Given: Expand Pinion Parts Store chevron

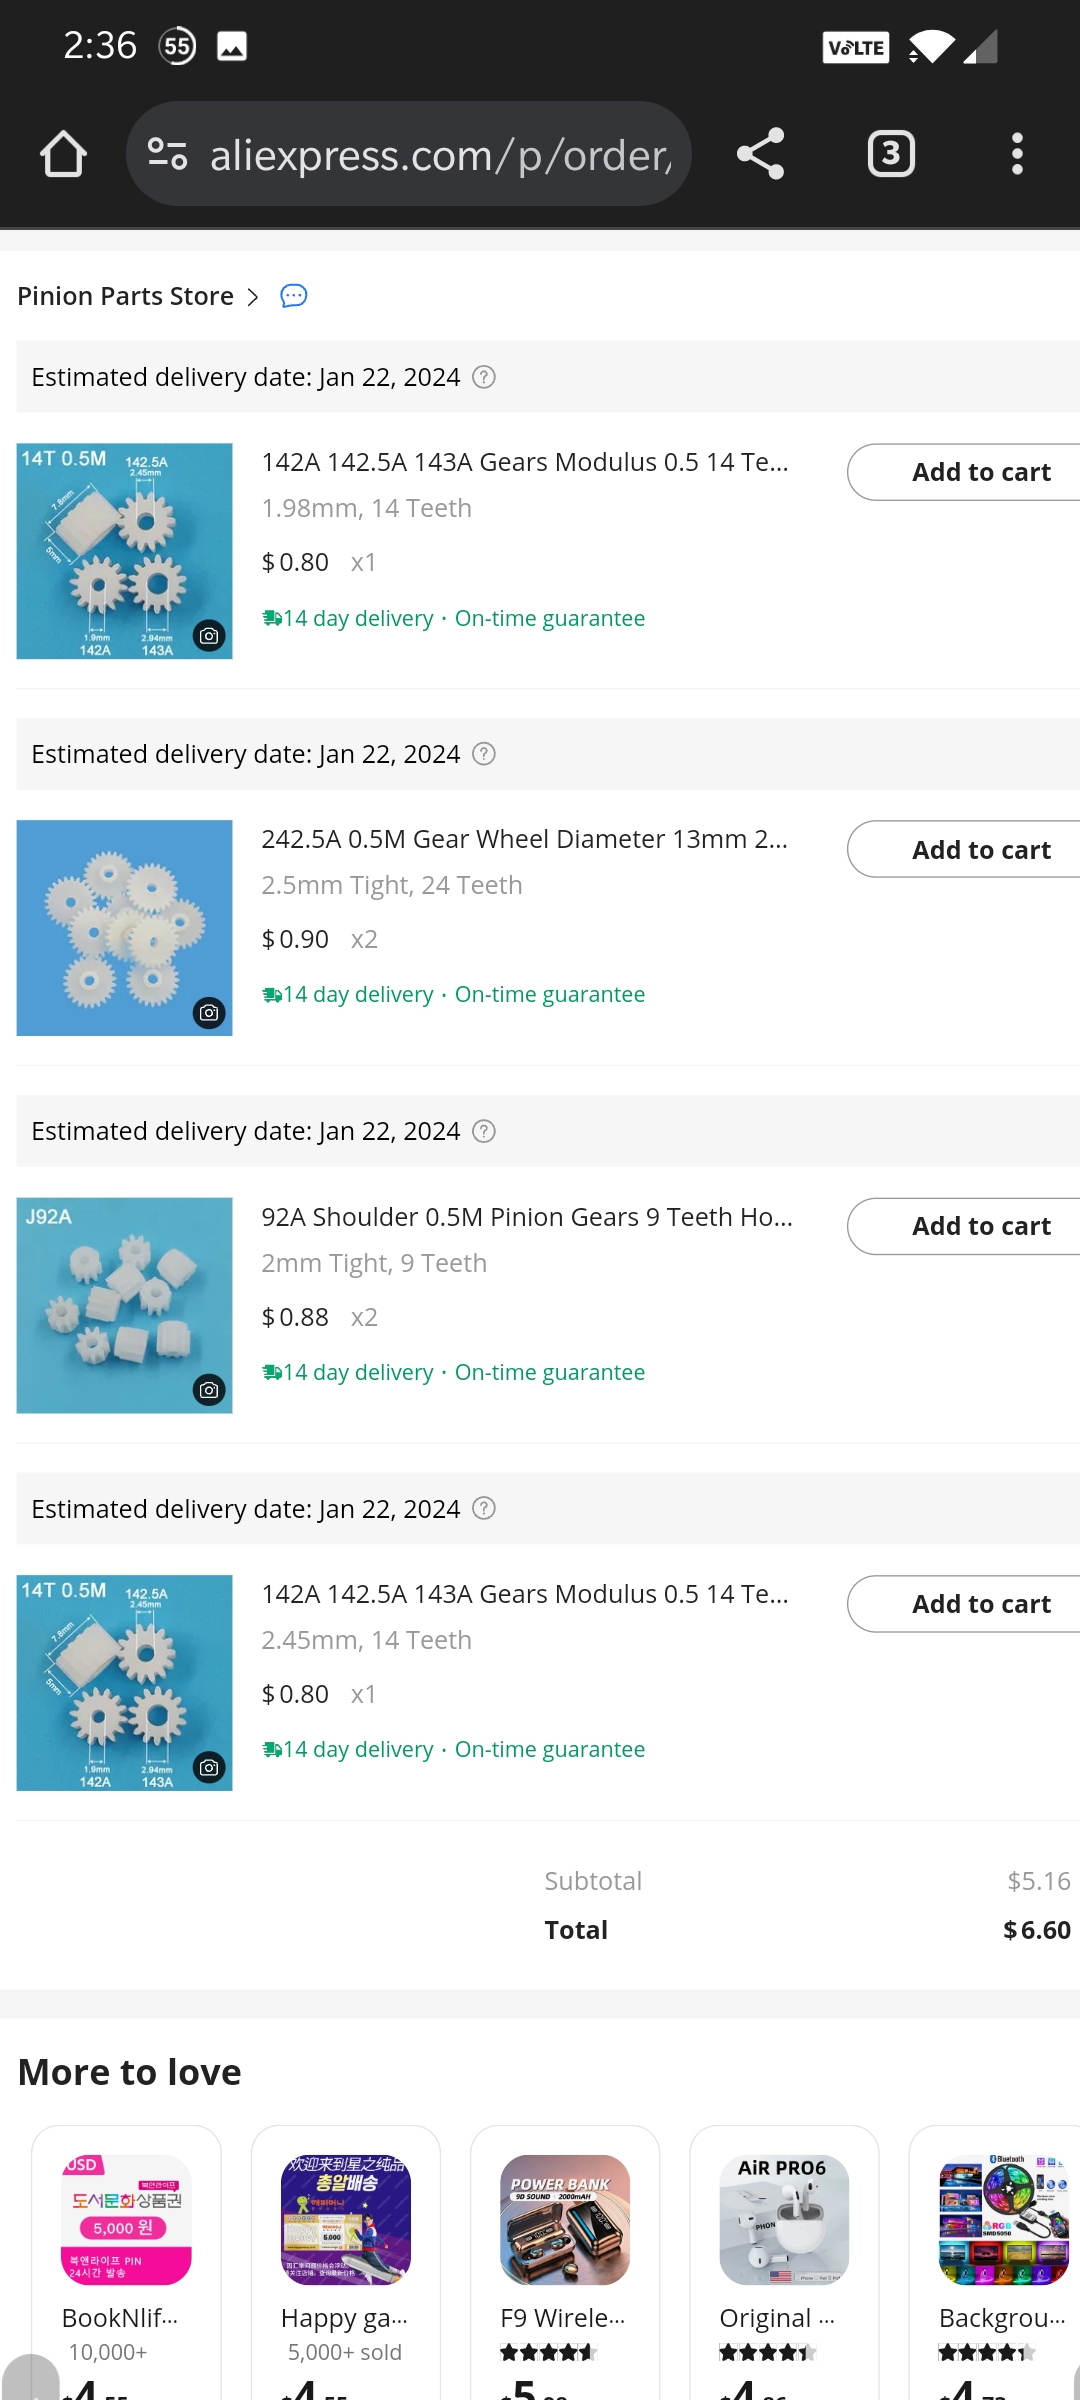Looking at the screenshot, I should (253, 297).
